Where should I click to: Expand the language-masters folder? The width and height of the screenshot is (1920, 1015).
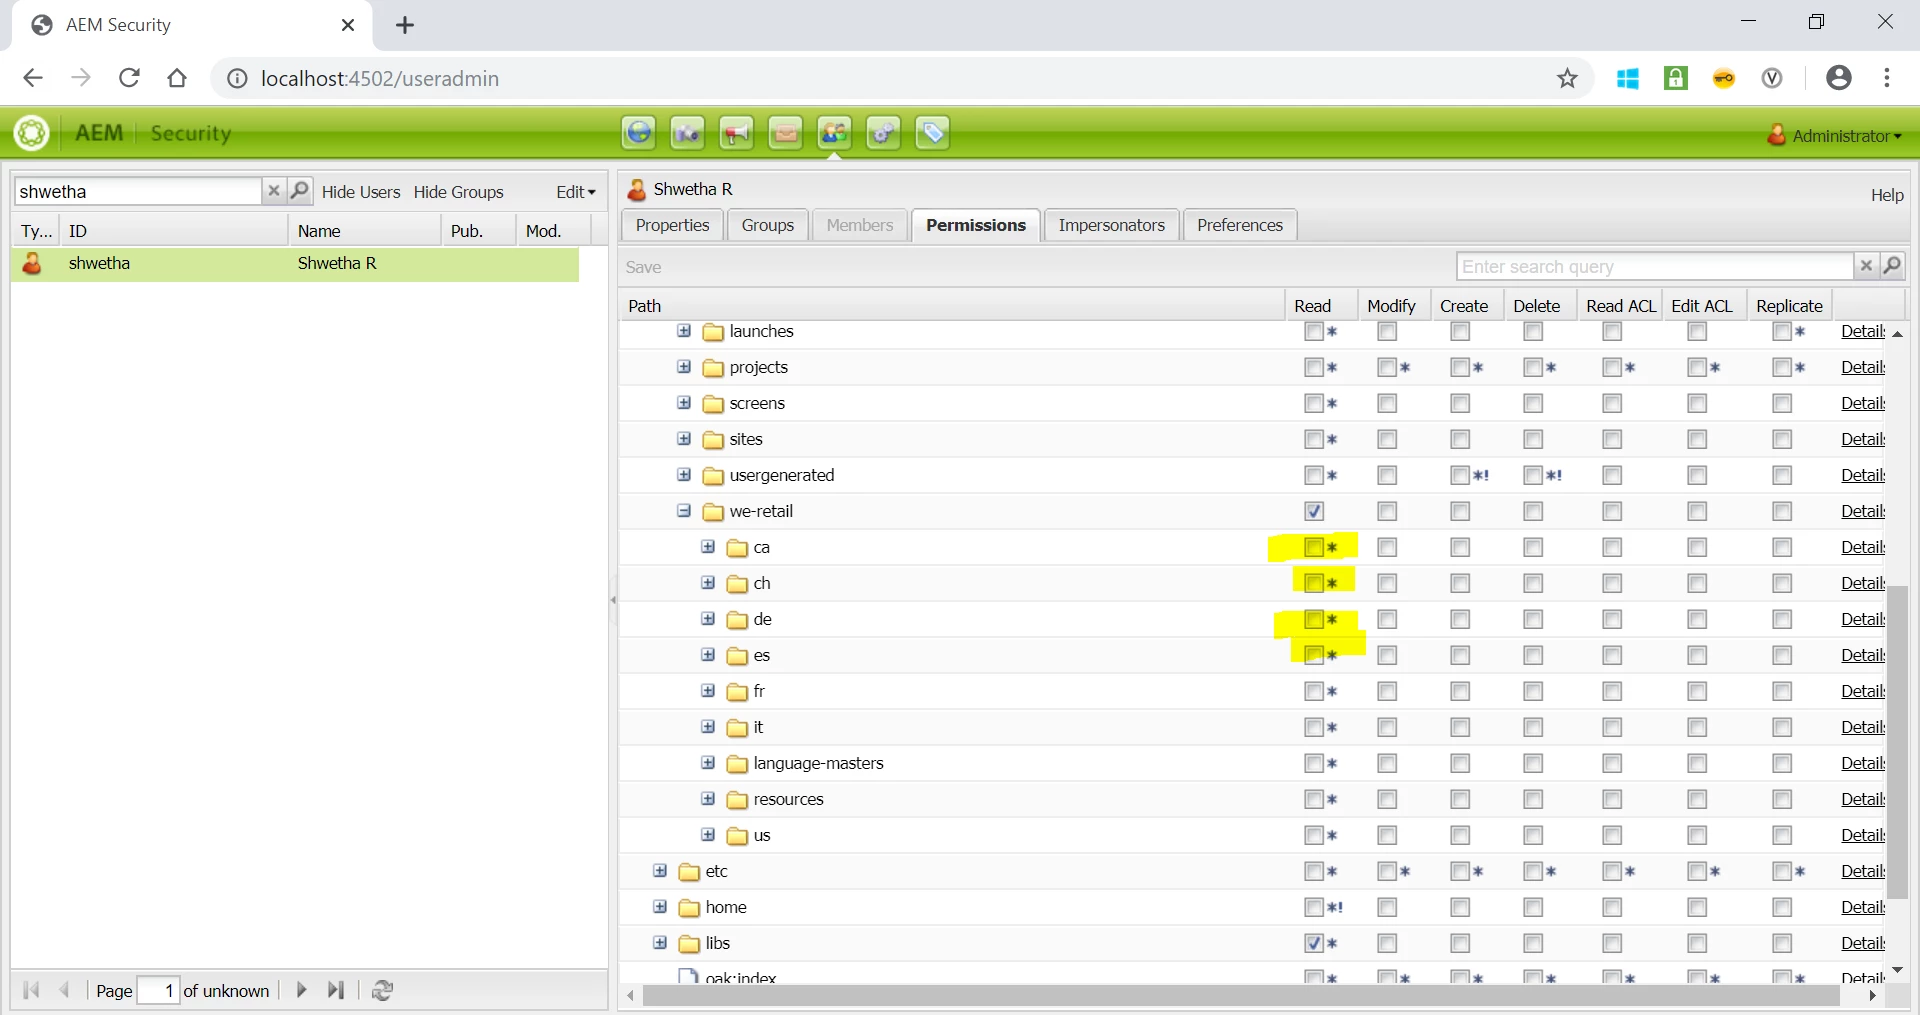pos(708,763)
